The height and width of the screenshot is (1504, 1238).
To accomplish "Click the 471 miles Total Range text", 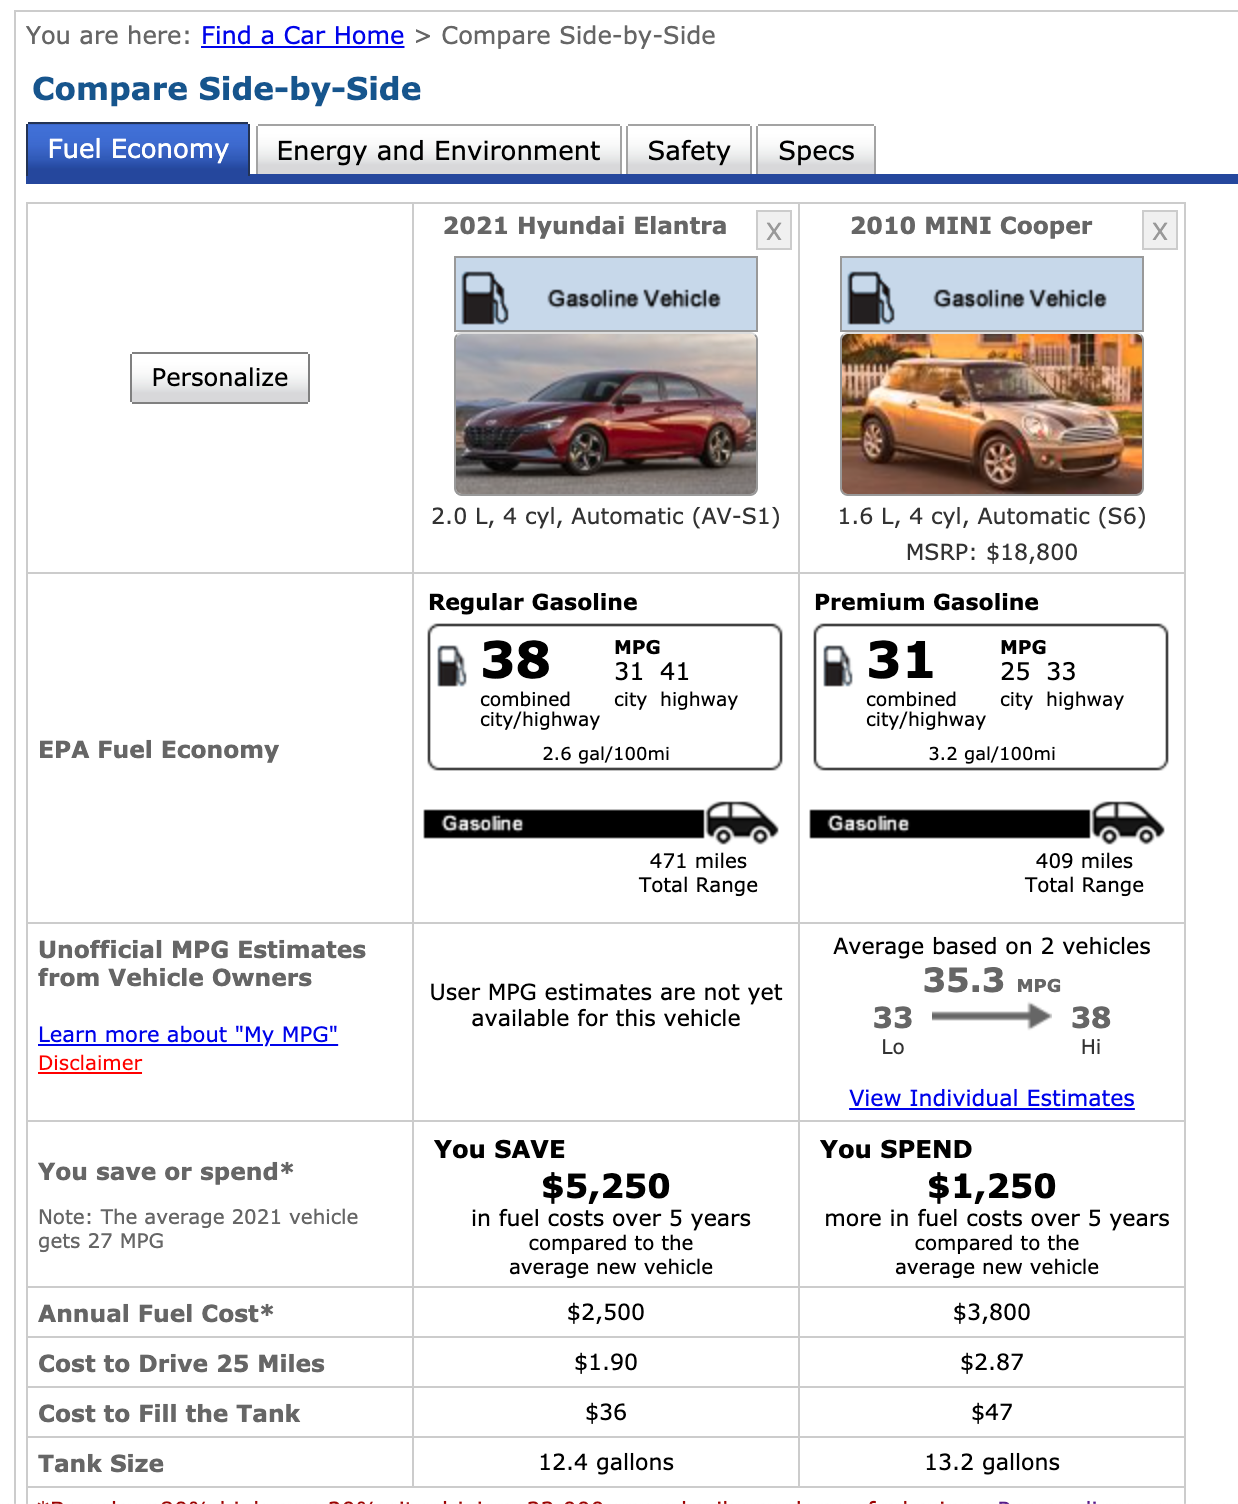I will point(698,872).
